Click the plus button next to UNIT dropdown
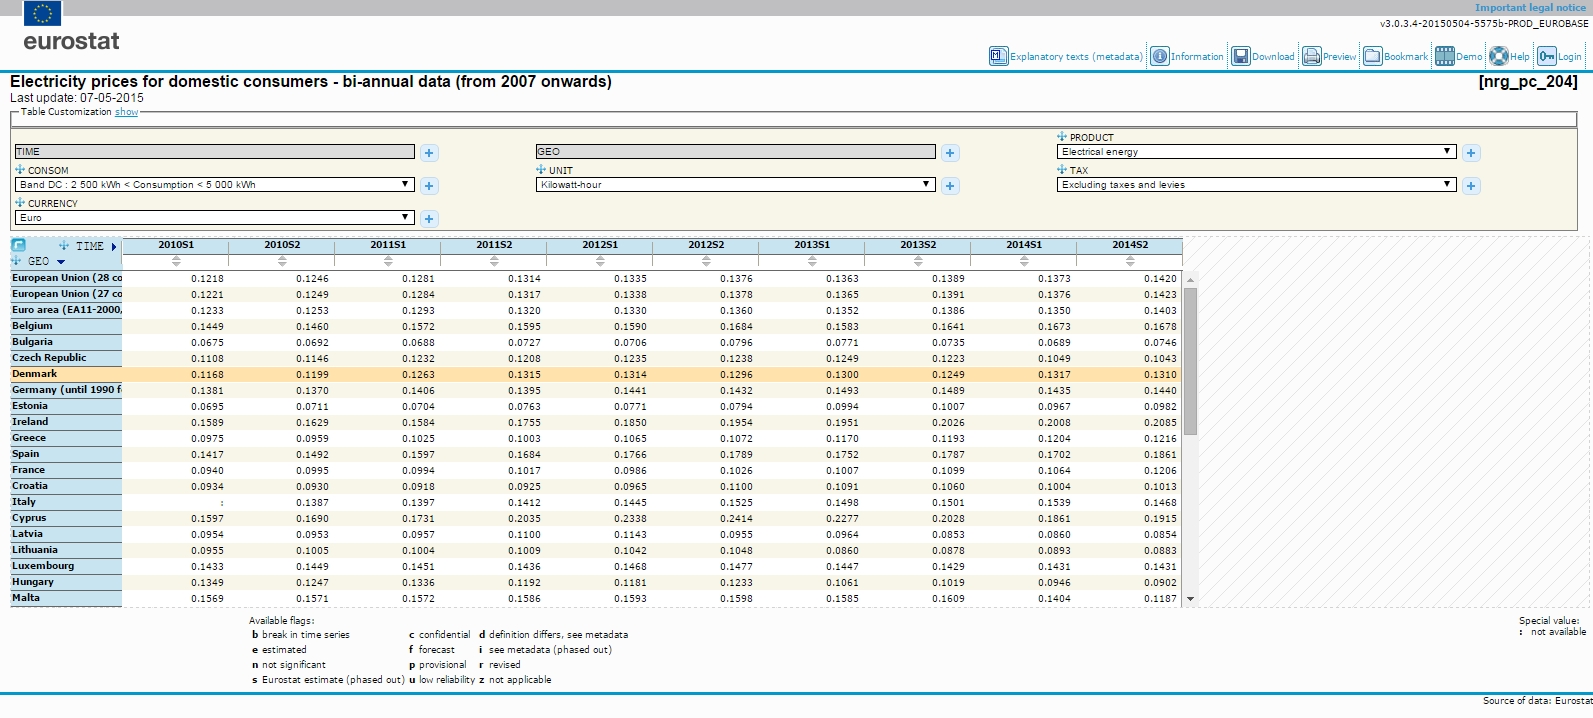The height and width of the screenshot is (718, 1593). coord(950,186)
